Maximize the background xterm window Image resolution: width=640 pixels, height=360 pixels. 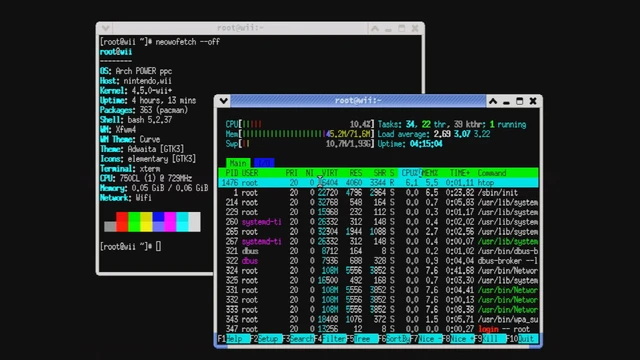pos(402,28)
